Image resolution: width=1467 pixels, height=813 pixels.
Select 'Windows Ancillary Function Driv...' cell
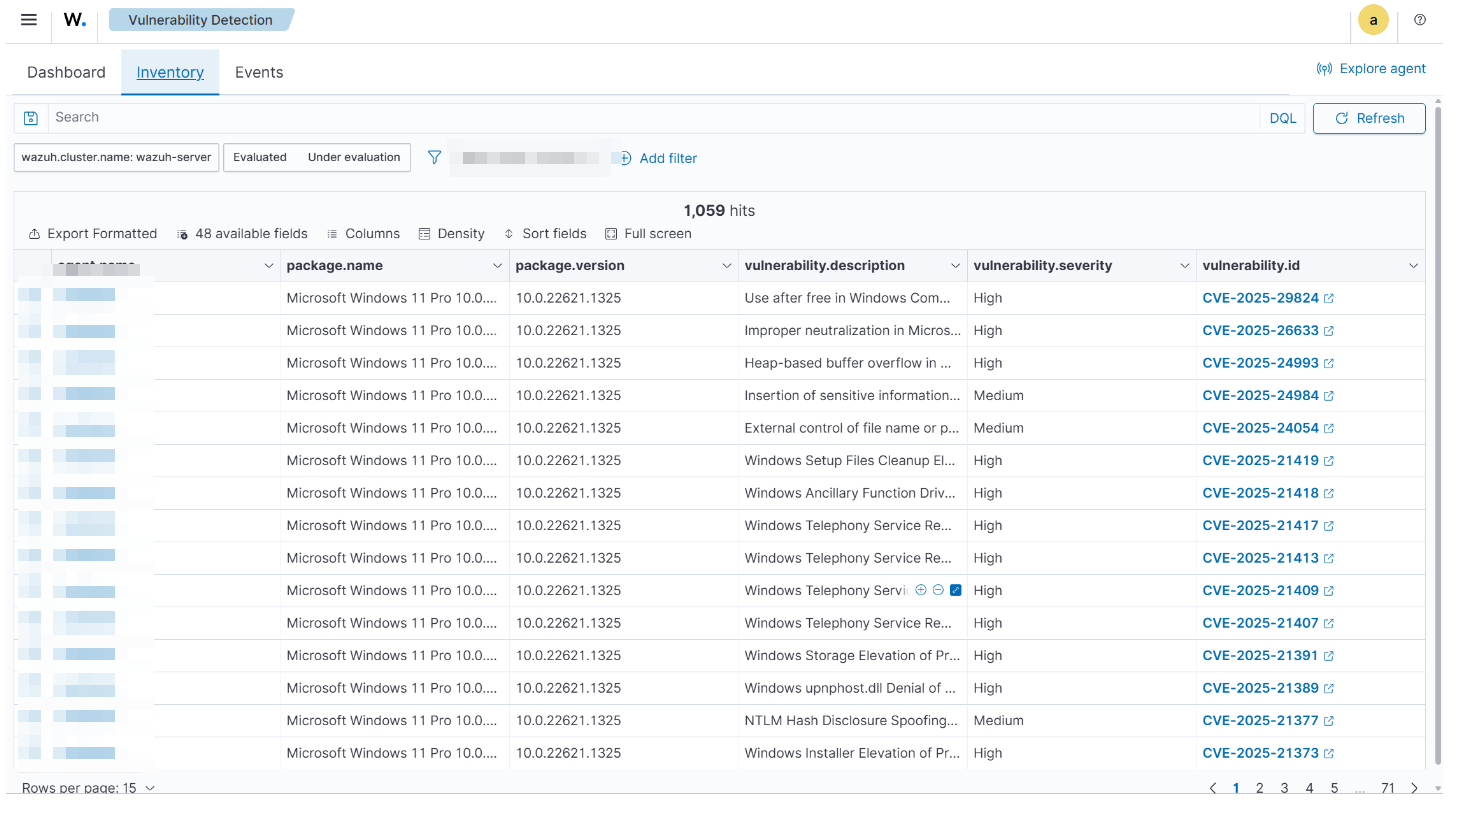[853, 493]
